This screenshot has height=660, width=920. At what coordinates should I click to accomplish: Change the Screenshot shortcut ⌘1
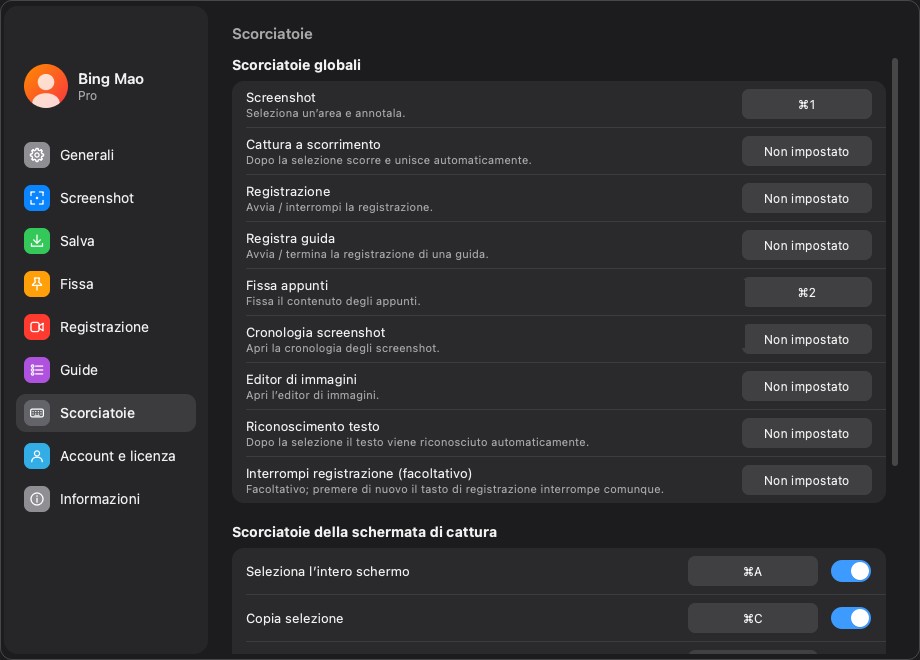coord(807,104)
